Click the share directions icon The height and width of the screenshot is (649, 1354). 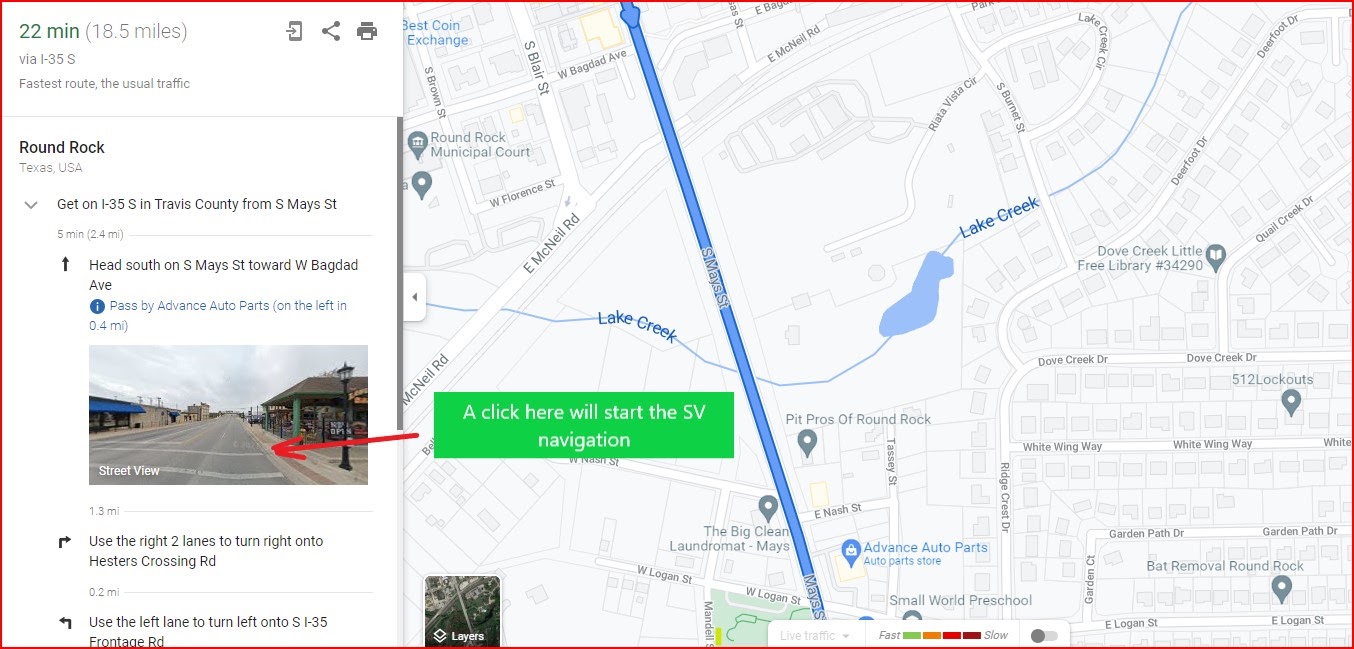[x=331, y=31]
